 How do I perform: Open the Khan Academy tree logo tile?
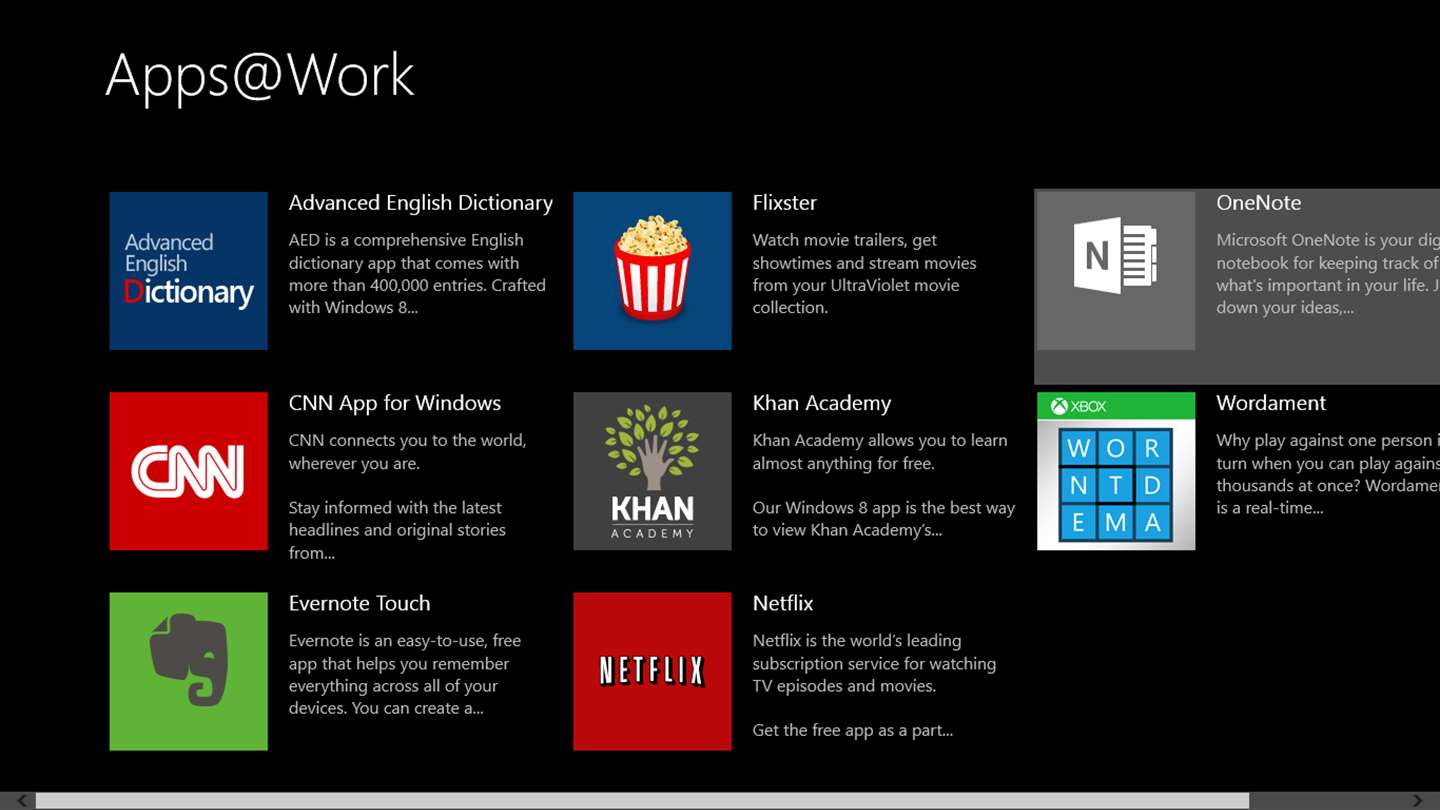[652, 471]
